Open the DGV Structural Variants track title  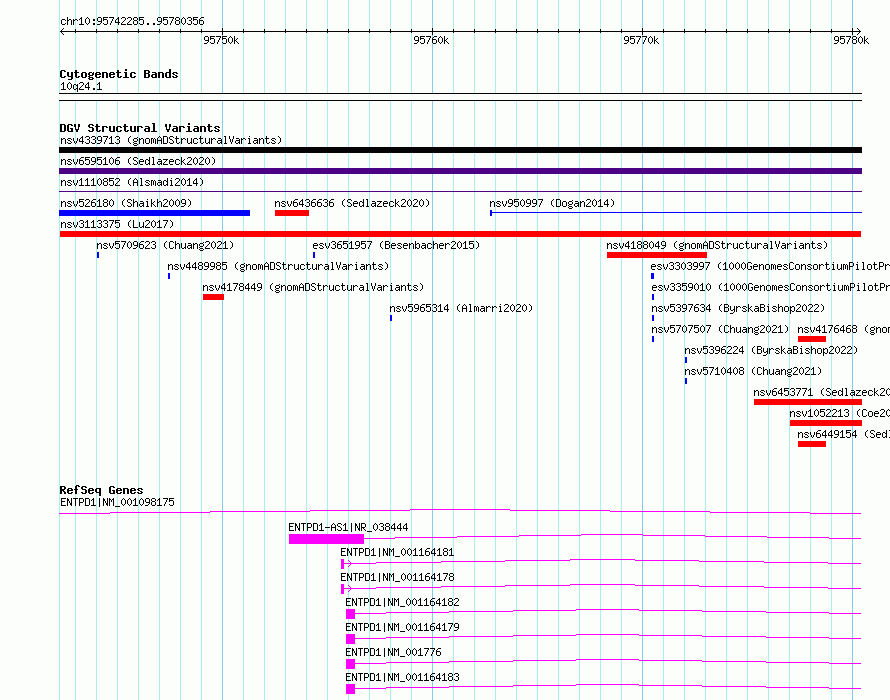140,128
